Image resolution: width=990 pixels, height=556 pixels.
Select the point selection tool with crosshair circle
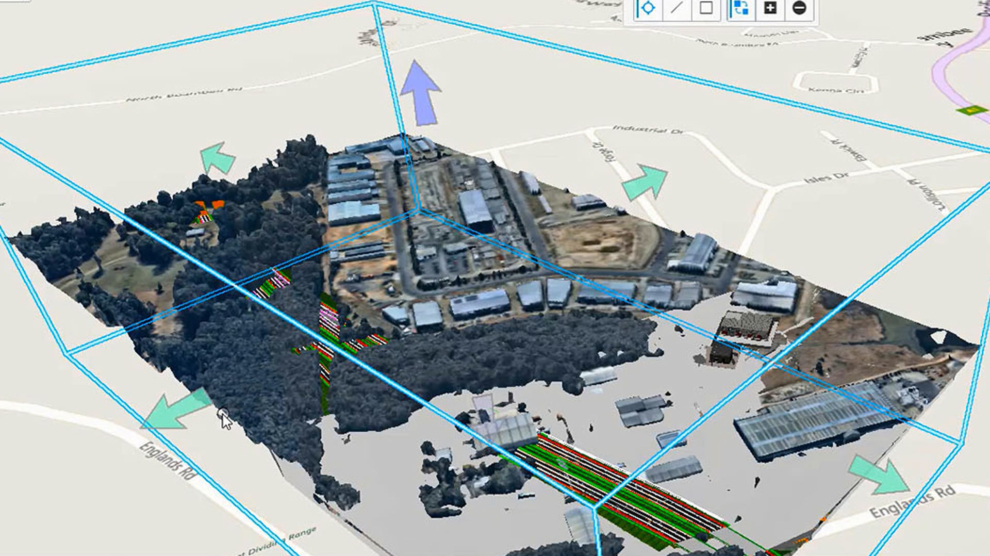pyautogui.click(x=647, y=9)
